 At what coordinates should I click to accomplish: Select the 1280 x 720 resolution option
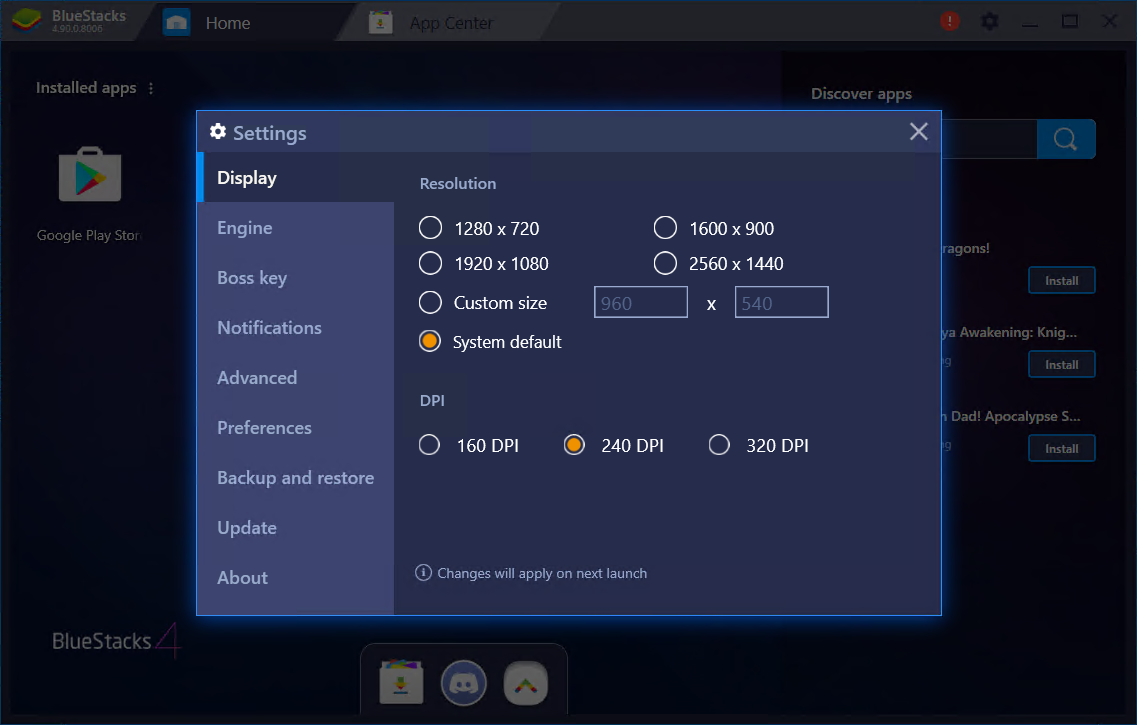430,228
